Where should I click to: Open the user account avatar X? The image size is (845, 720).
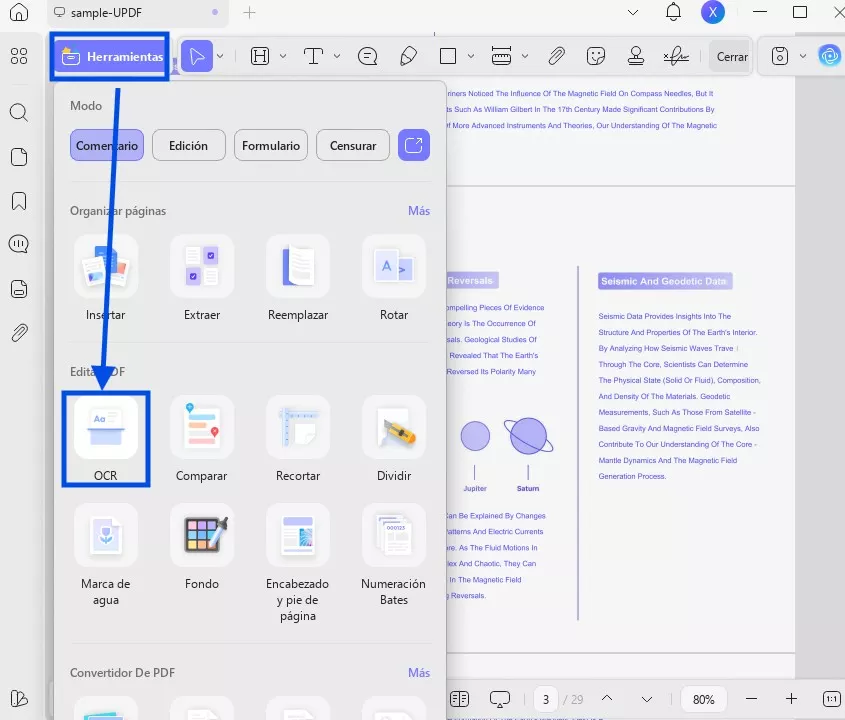click(712, 12)
